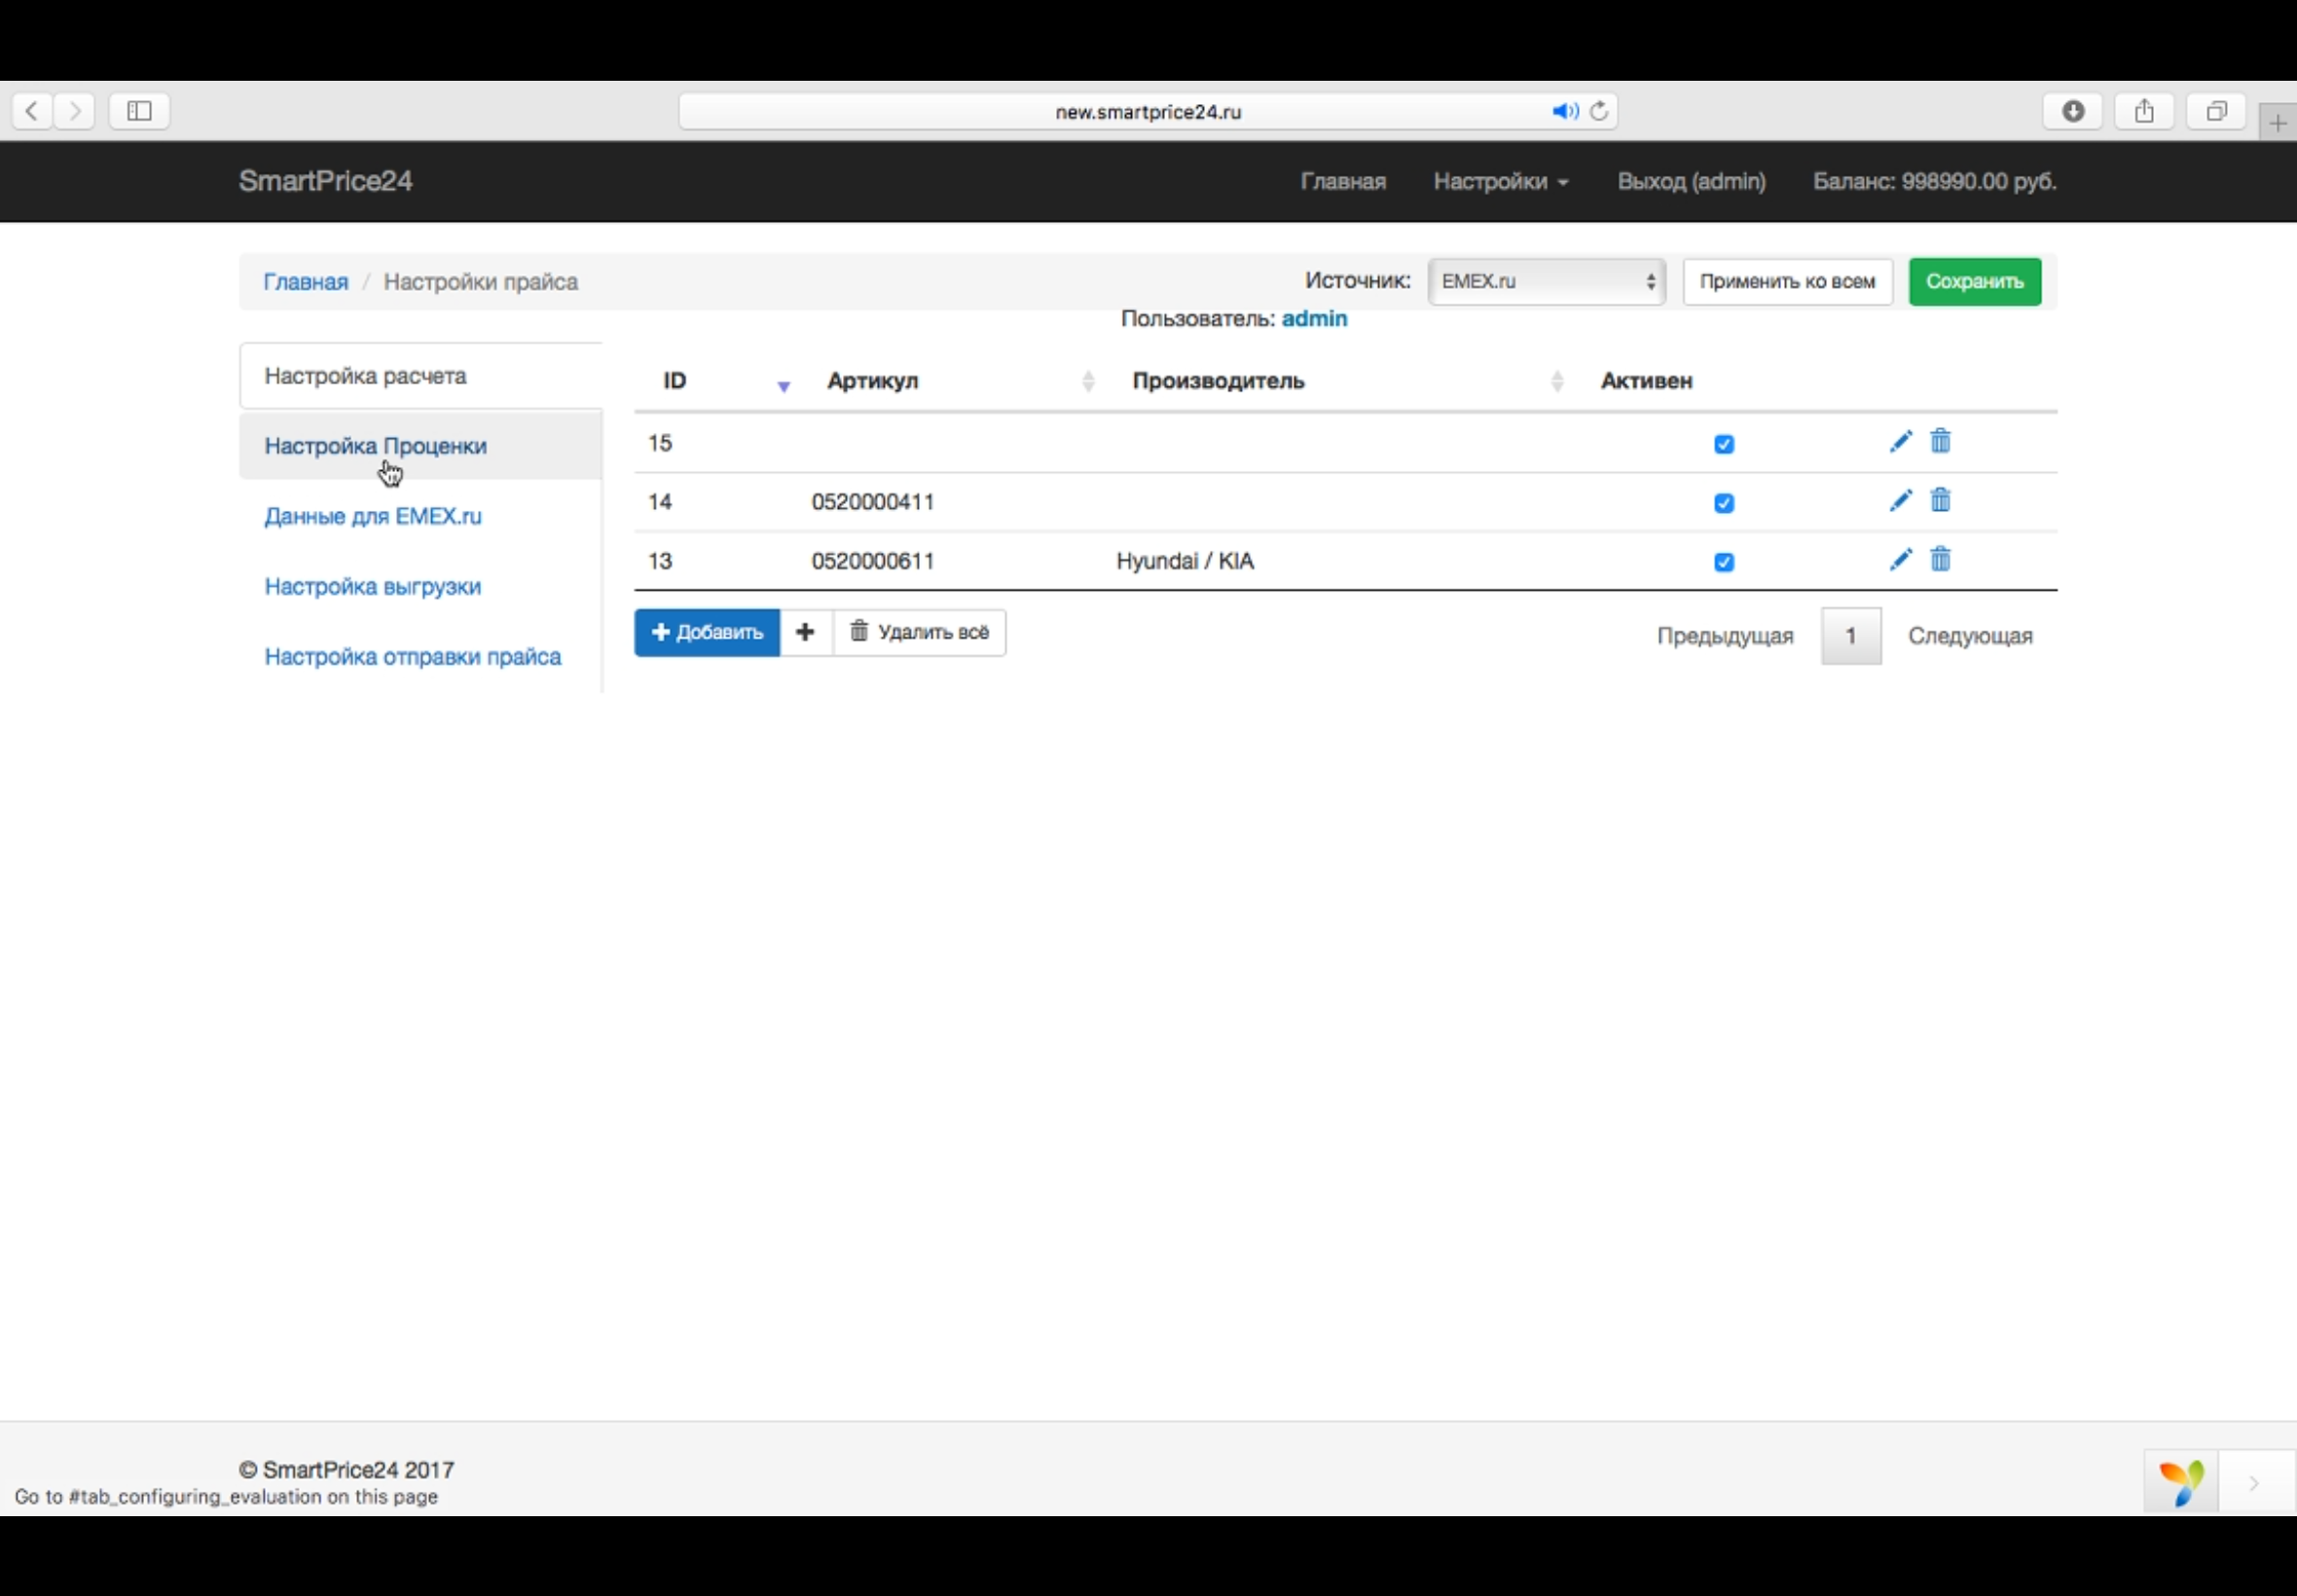Reload the page in the address bar
The height and width of the screenshot is (1596, 2297).
(1599, 111)
